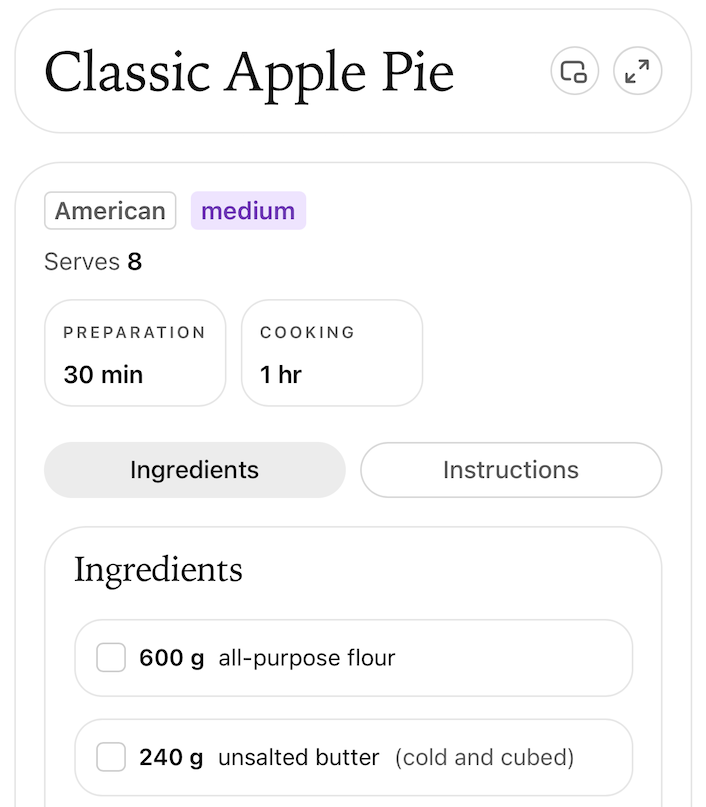This screenshot has width=706, height=807.
Task: Expand recipe to fullscreen
Action: [x=637, y=72]
